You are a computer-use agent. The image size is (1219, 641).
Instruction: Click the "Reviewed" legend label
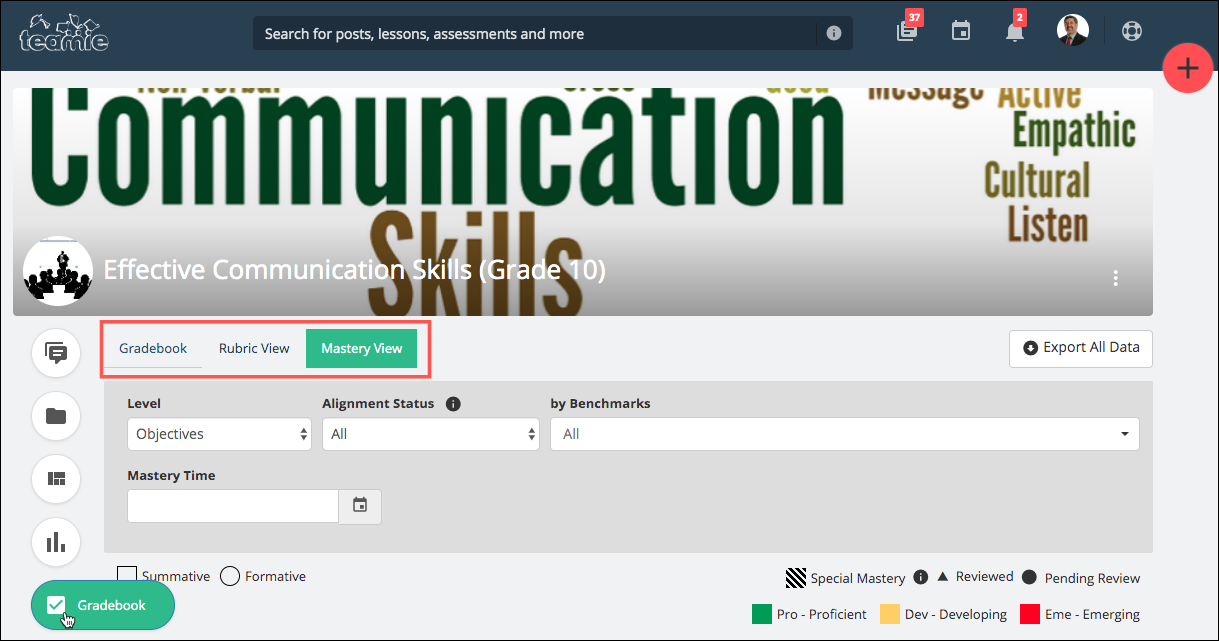pos(985,577)
